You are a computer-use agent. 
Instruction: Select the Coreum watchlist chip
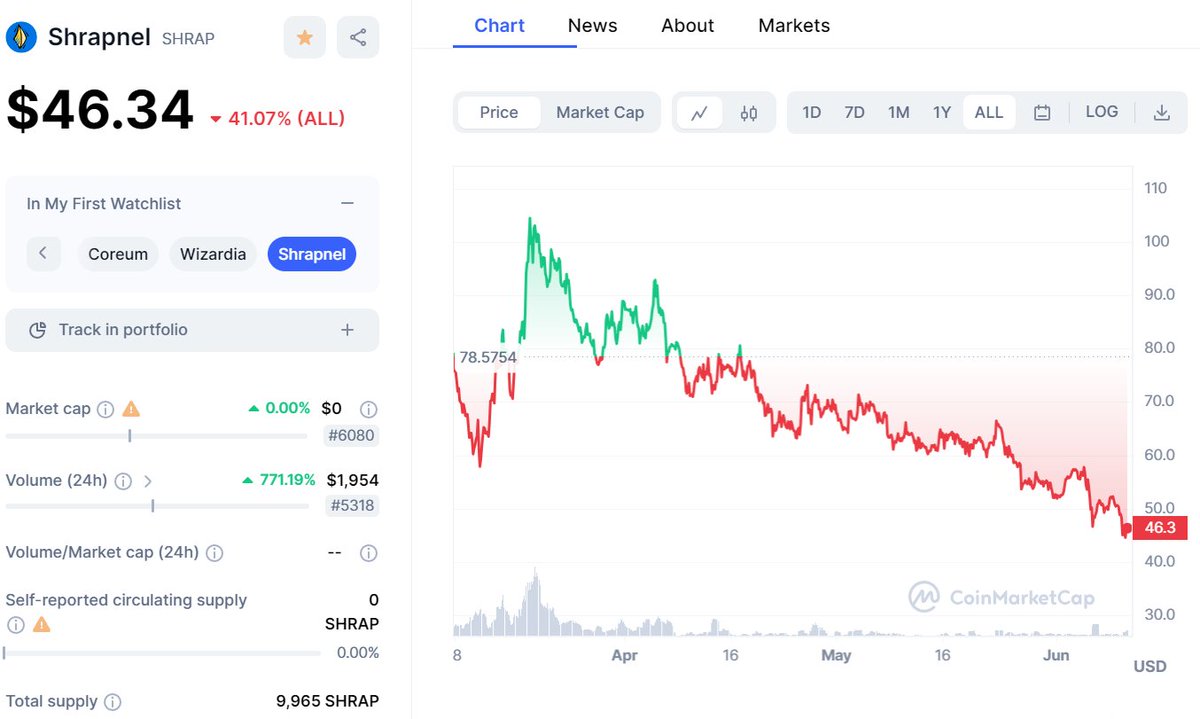(x=118, y=254)
